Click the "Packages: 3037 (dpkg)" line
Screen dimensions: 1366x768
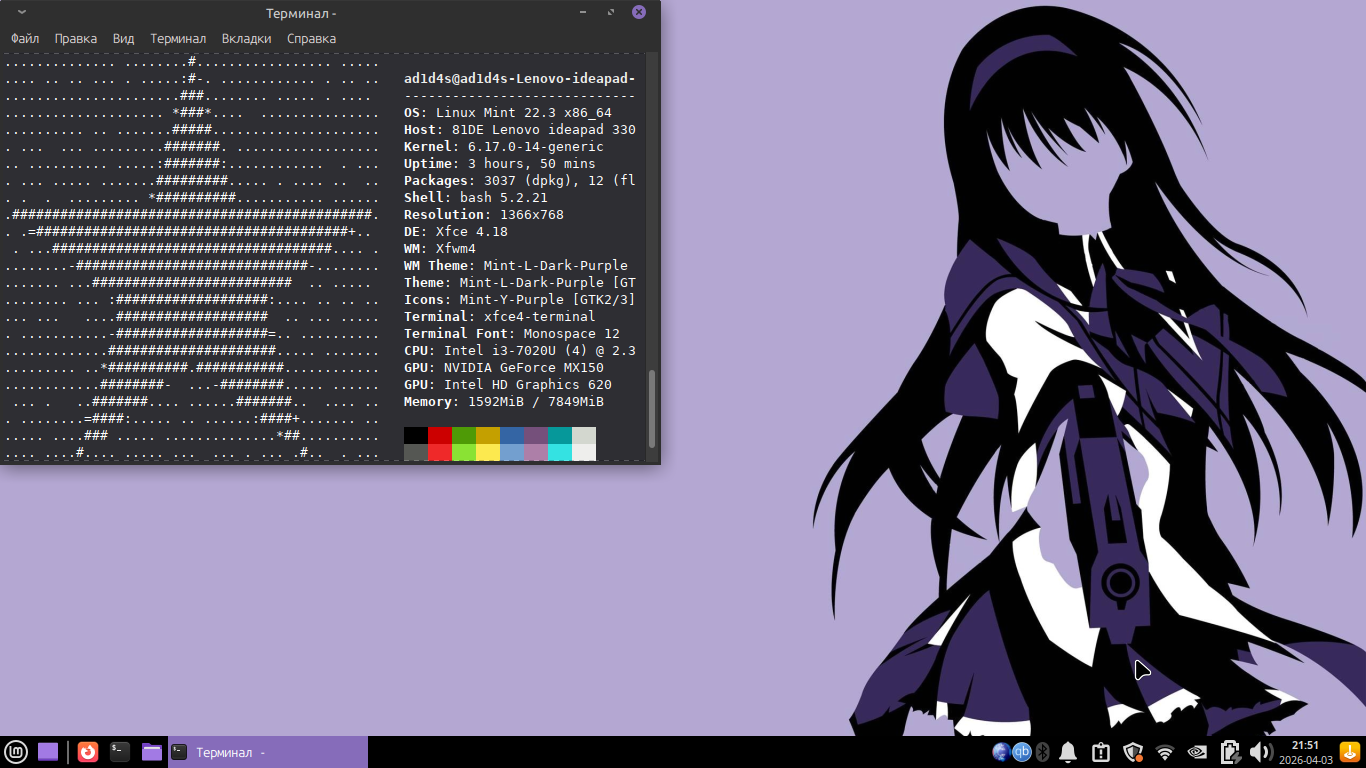tap(520, 181)
